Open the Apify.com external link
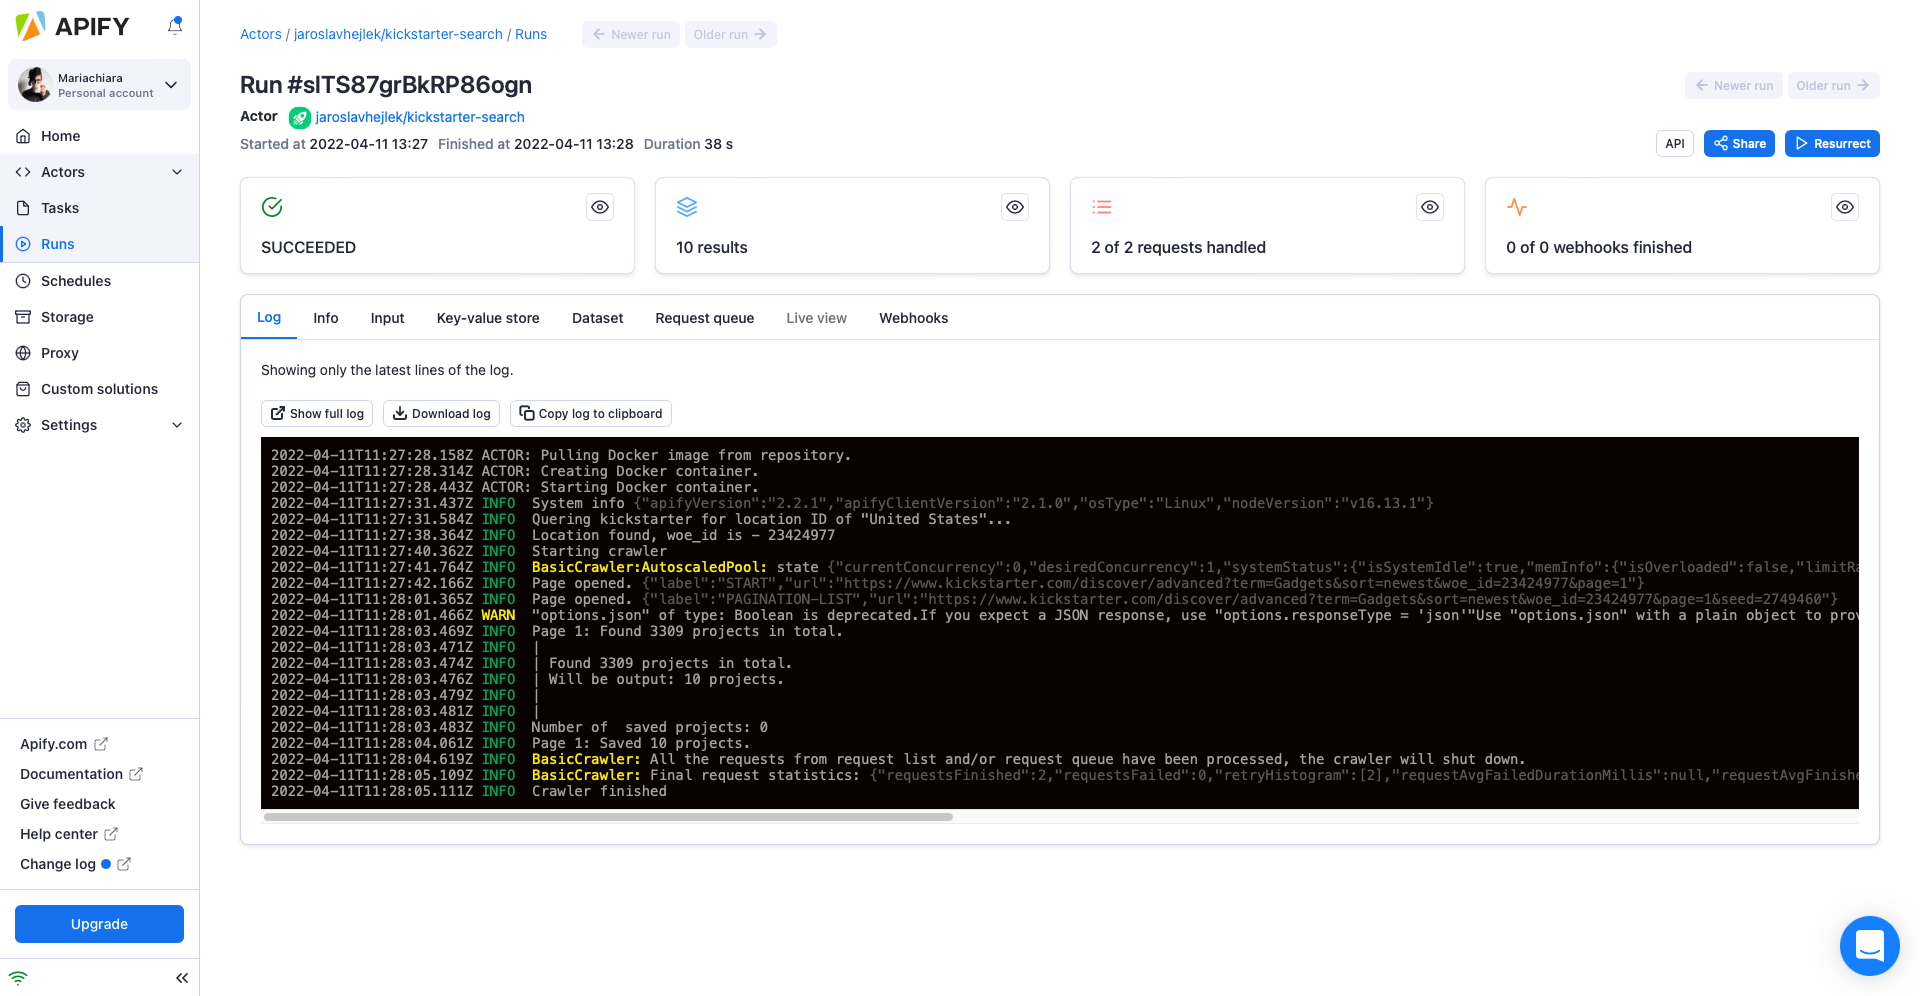Image resolution: width=1920 pixels, height=996 pixels. pos(64,744)
